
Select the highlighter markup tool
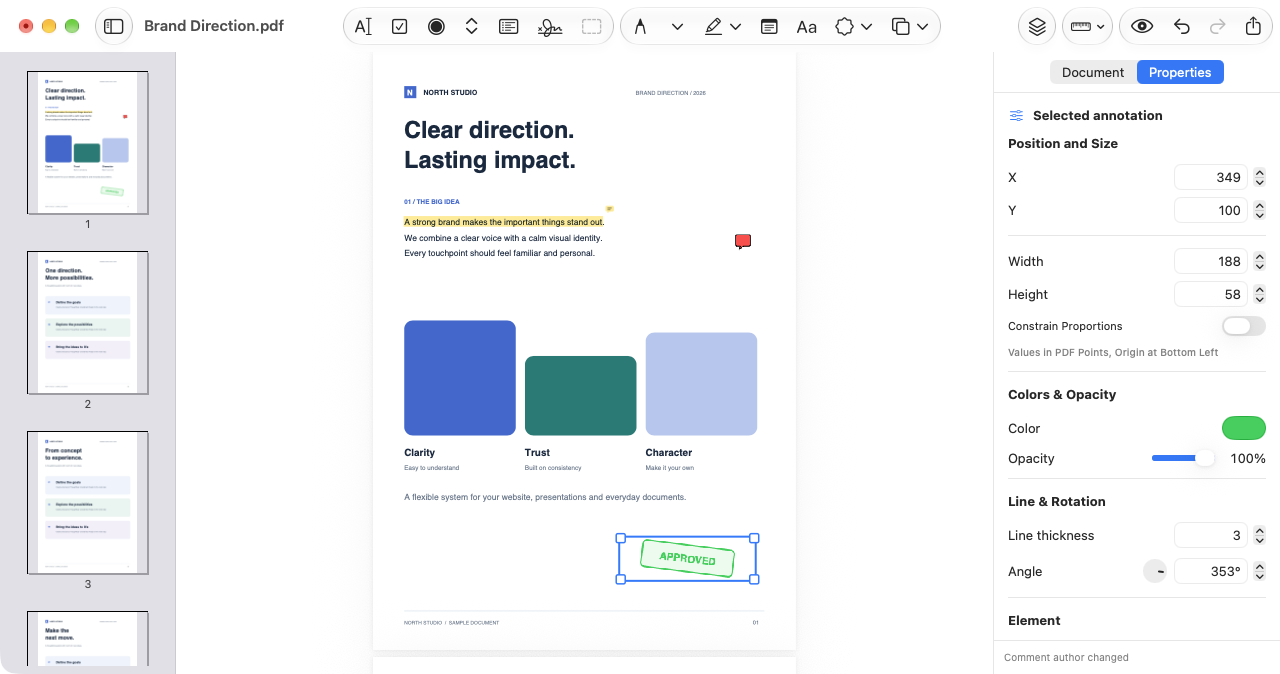[713, 27]
